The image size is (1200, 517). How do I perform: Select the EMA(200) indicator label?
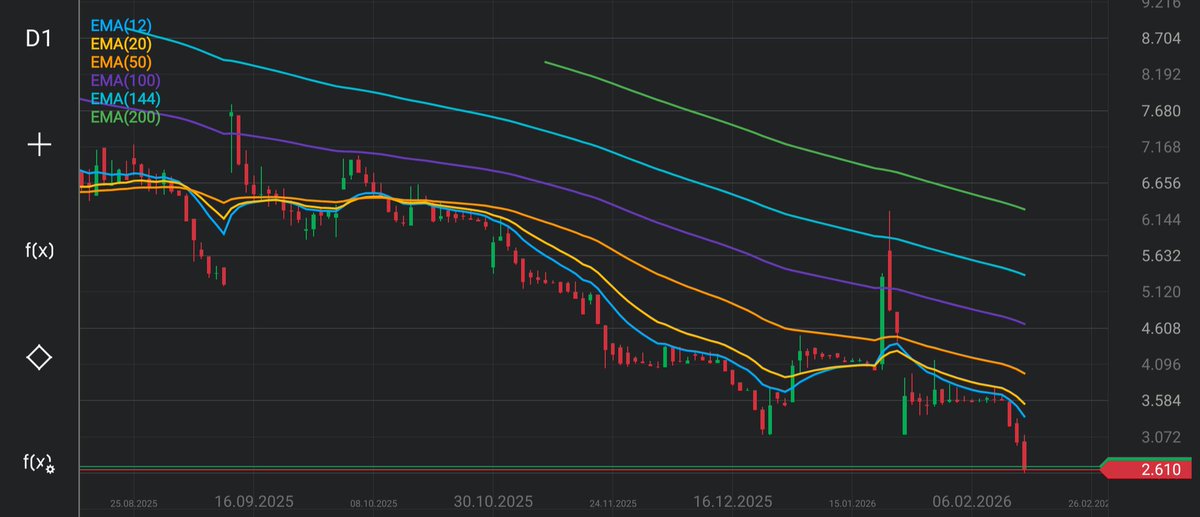[x=125, y=117]
